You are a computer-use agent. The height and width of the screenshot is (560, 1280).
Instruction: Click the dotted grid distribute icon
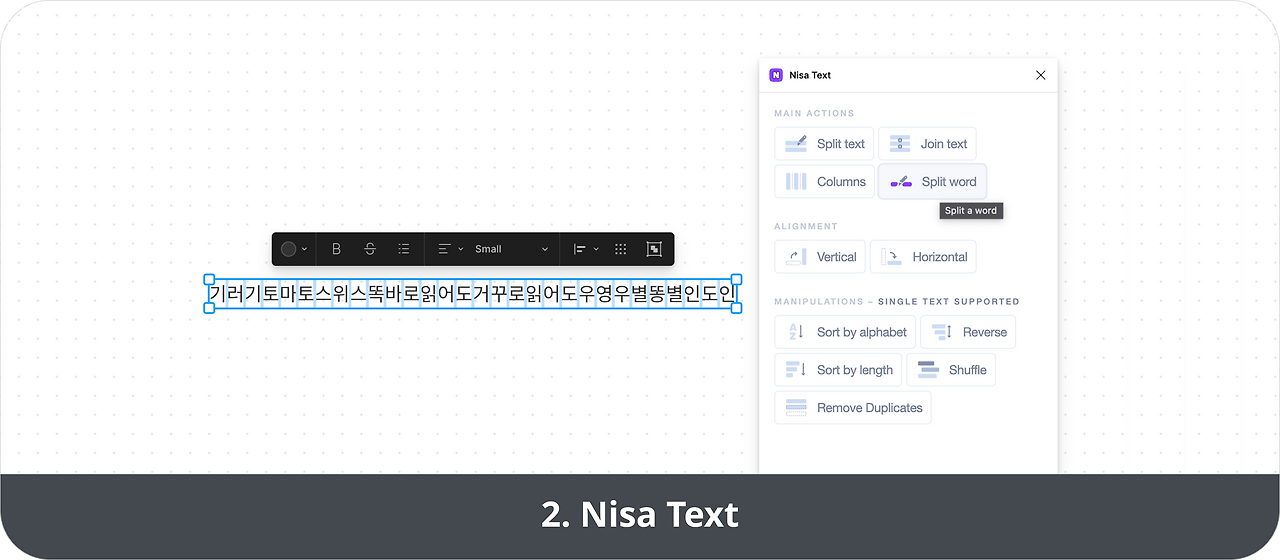coord(620,249)
